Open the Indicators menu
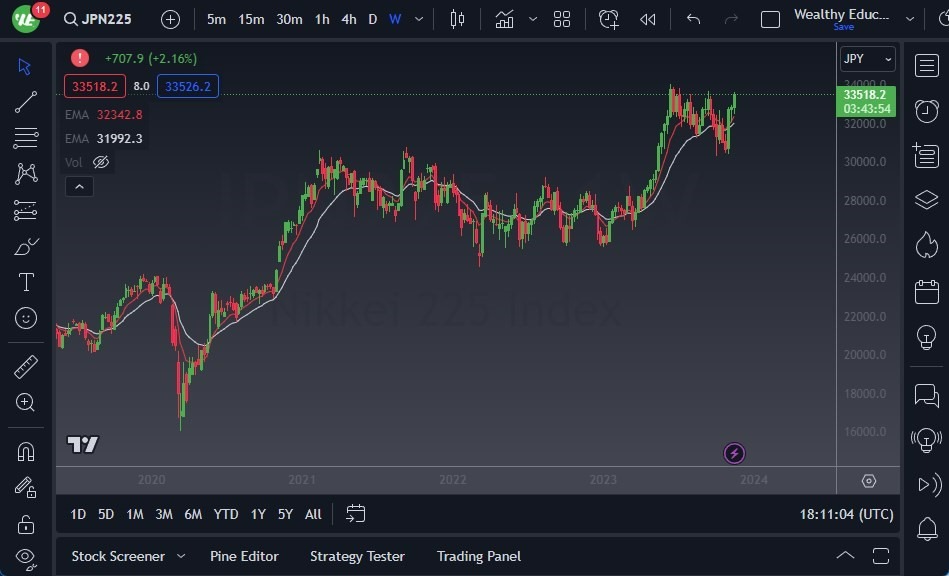This screenshot has height=576, width=949. (x=504, y=18)
